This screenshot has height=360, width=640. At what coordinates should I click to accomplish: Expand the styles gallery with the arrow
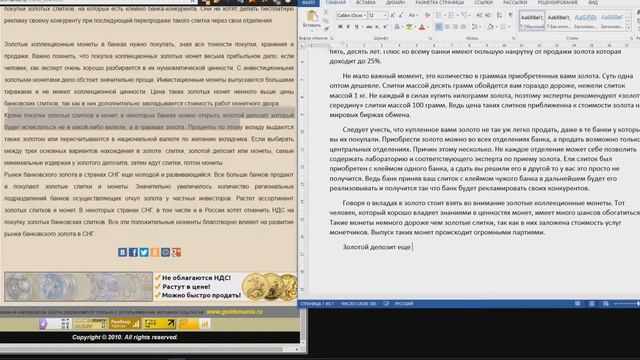tap(629, 27)
